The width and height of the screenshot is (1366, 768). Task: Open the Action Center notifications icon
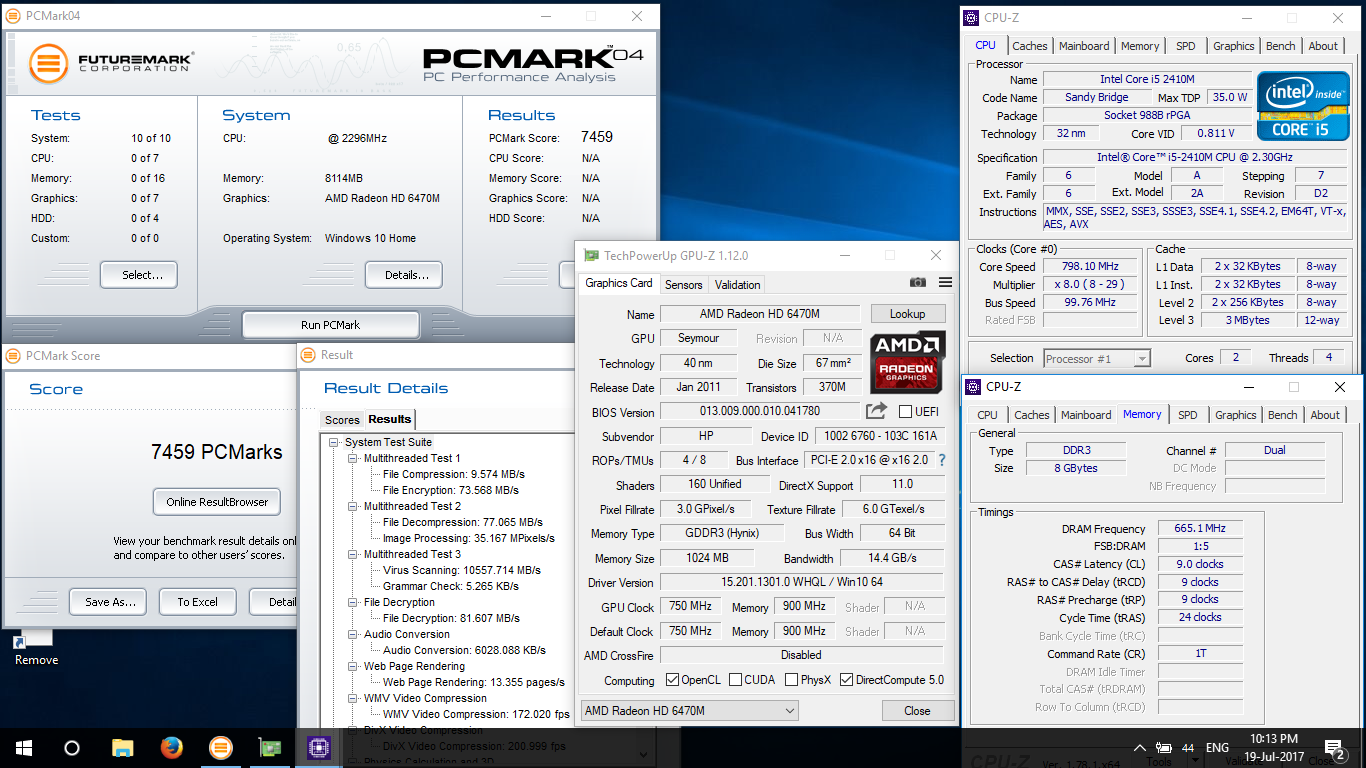pos(1334,748)
